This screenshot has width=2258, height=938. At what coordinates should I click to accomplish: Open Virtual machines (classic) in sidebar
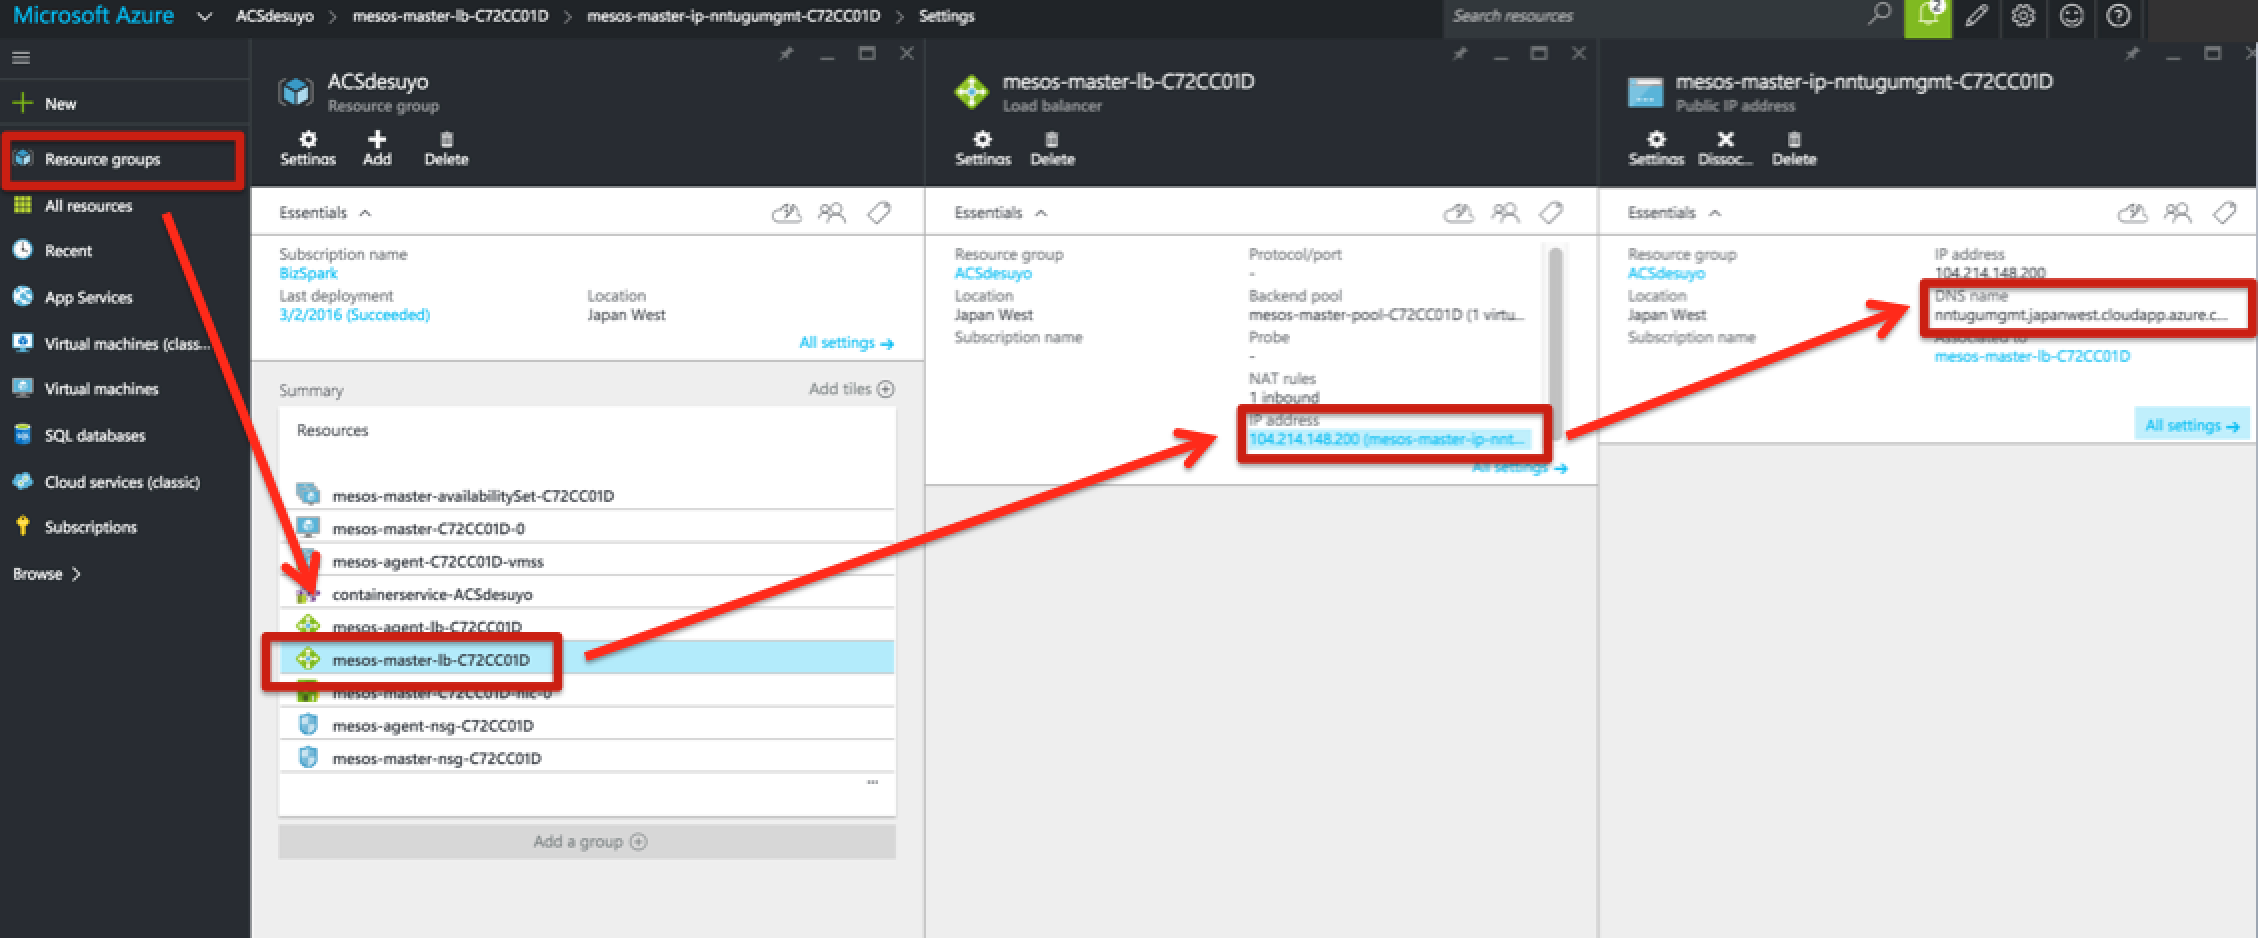point(112,343)
